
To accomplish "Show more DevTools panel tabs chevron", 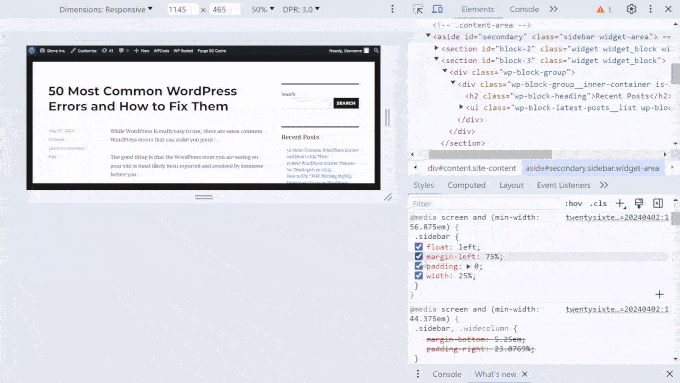I will 553,9.
